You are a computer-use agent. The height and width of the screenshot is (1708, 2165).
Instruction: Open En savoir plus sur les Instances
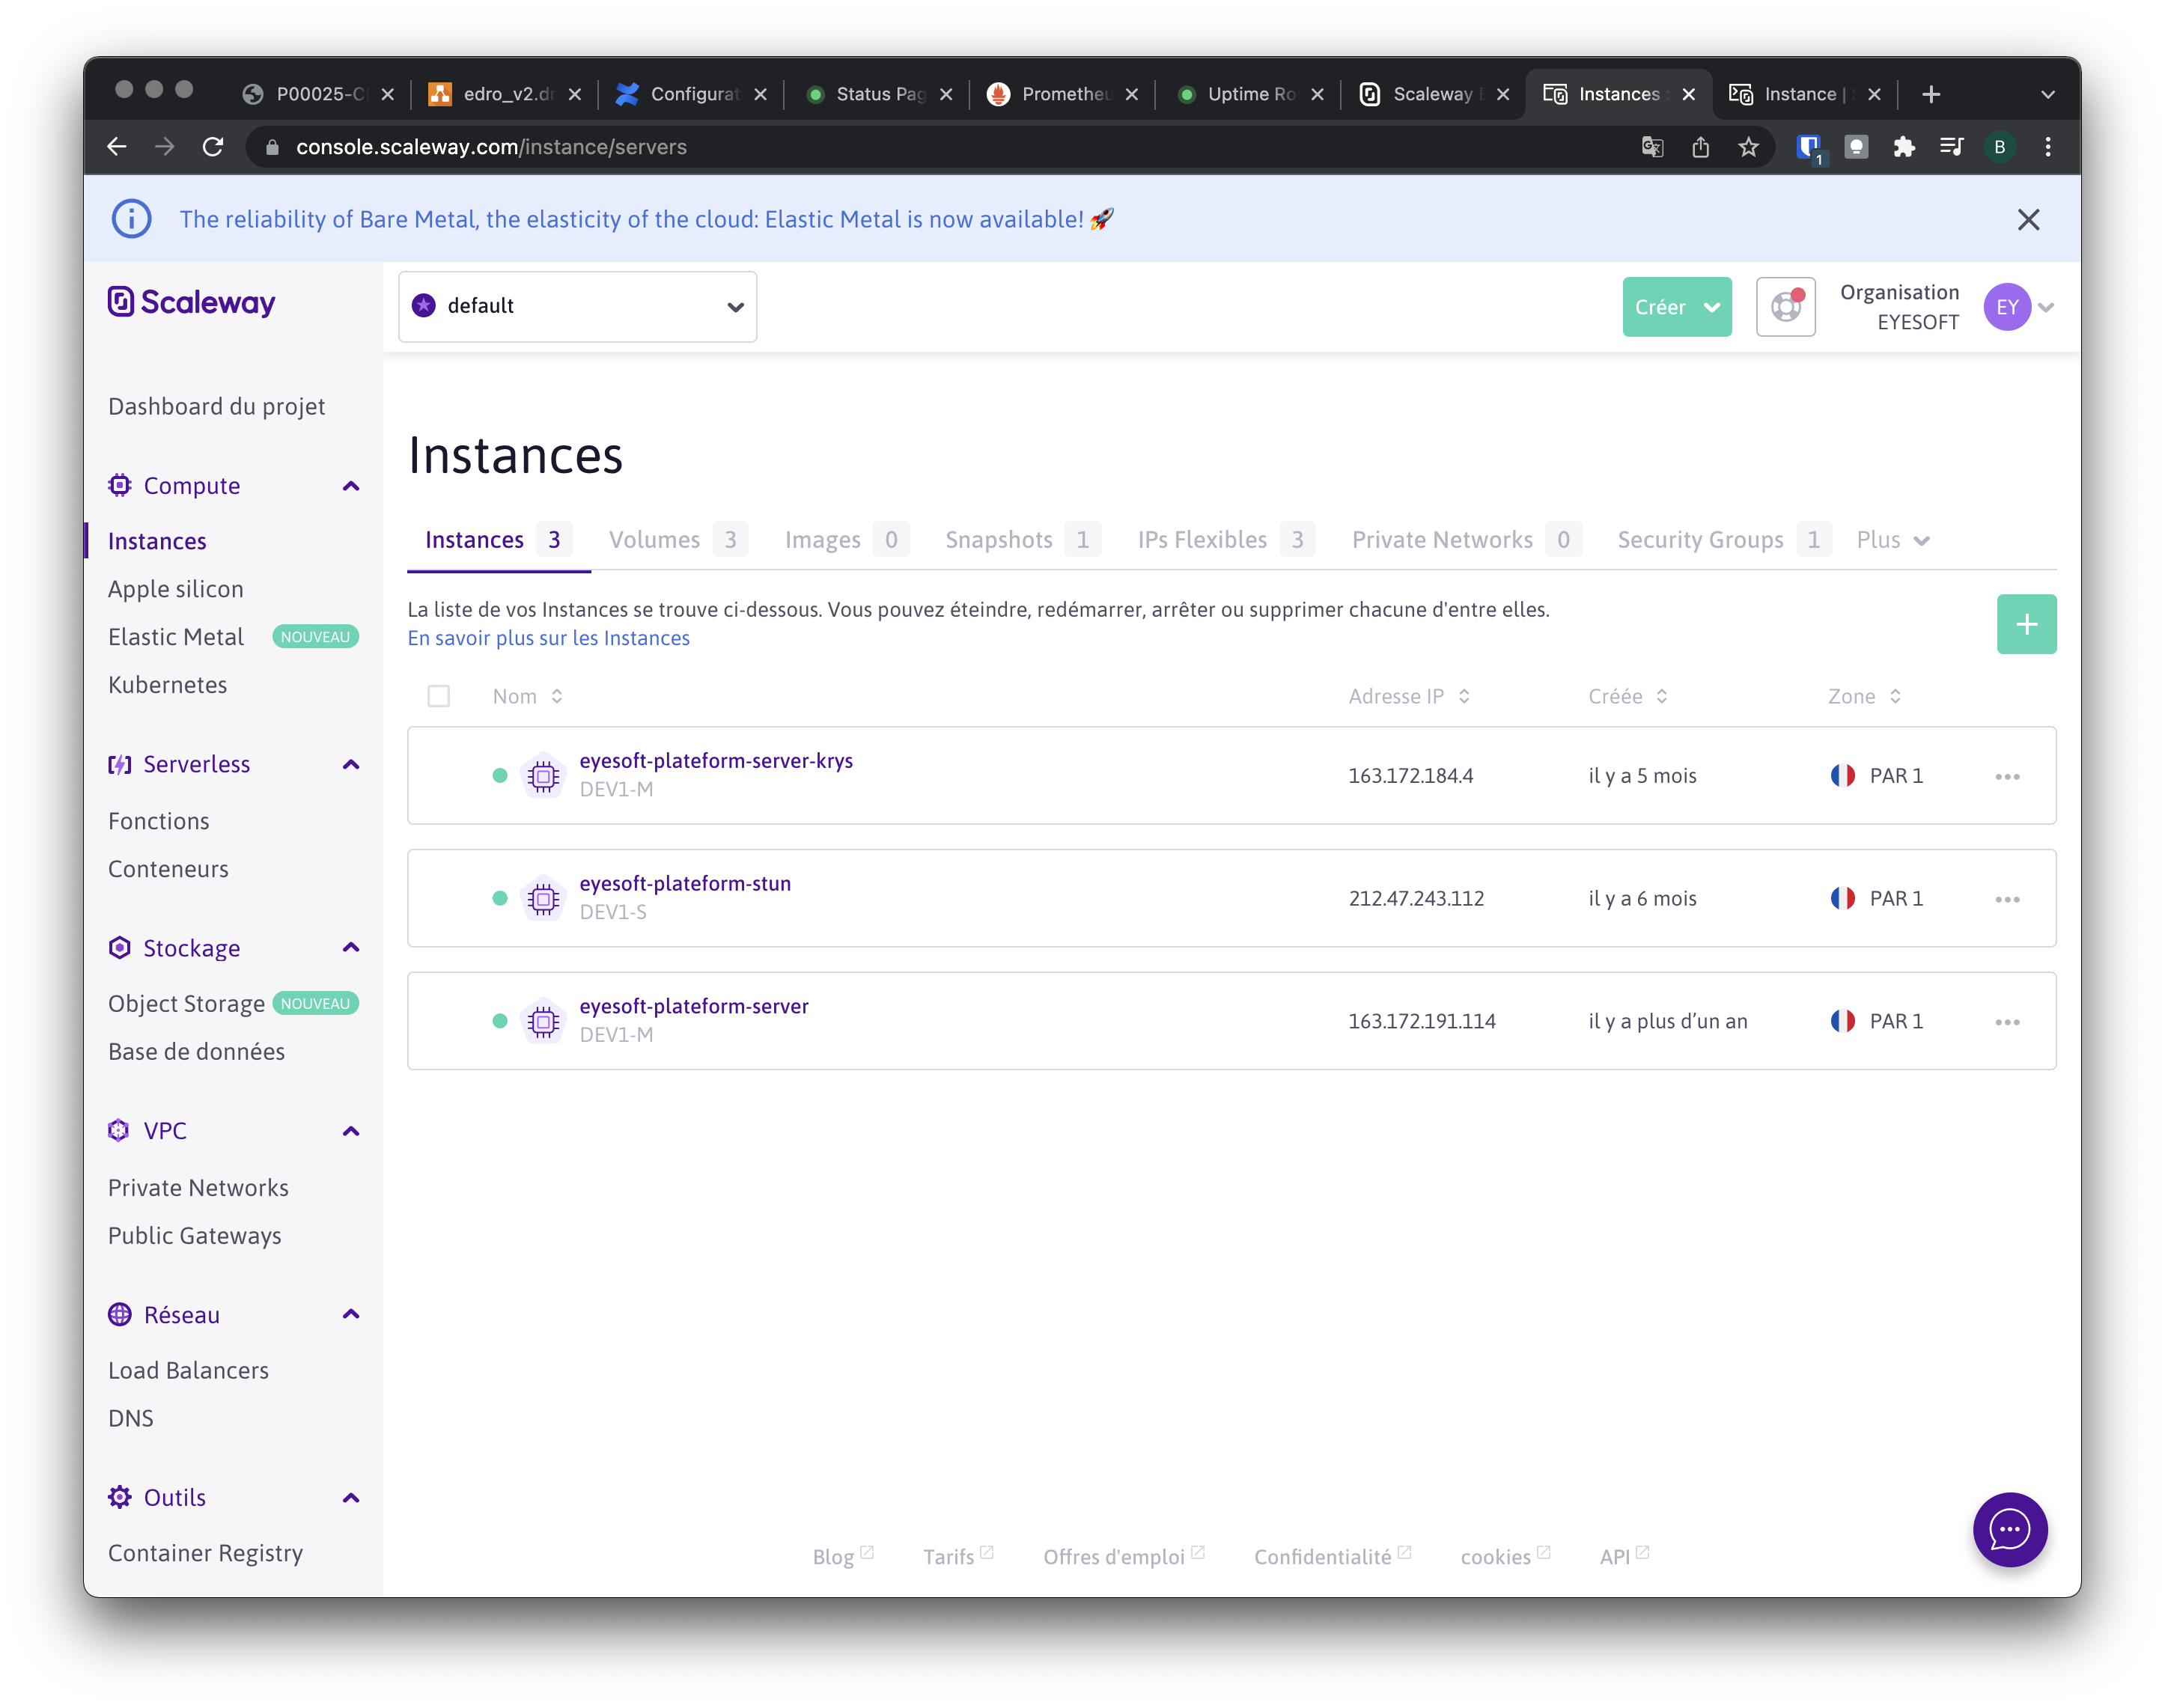548,638
